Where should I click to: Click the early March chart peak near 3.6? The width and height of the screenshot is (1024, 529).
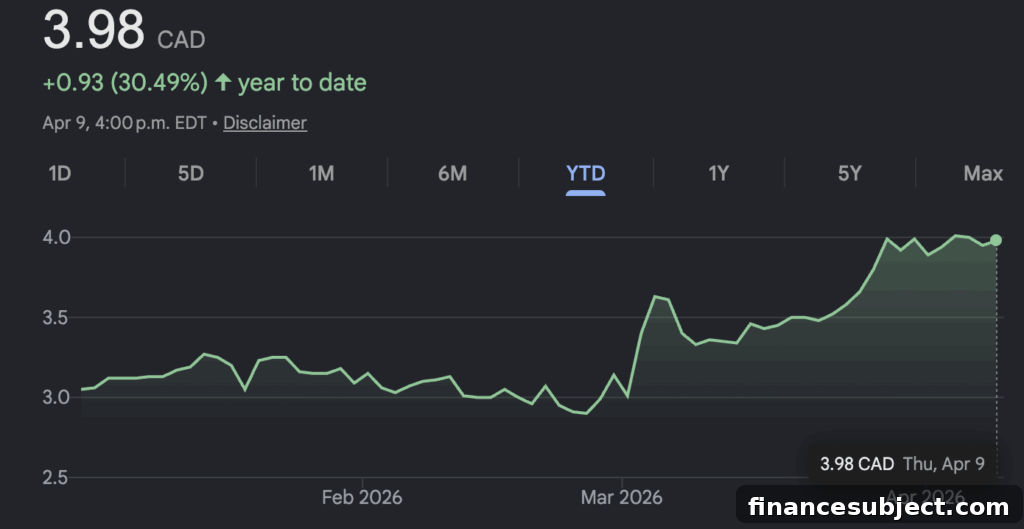coord(655,297)
